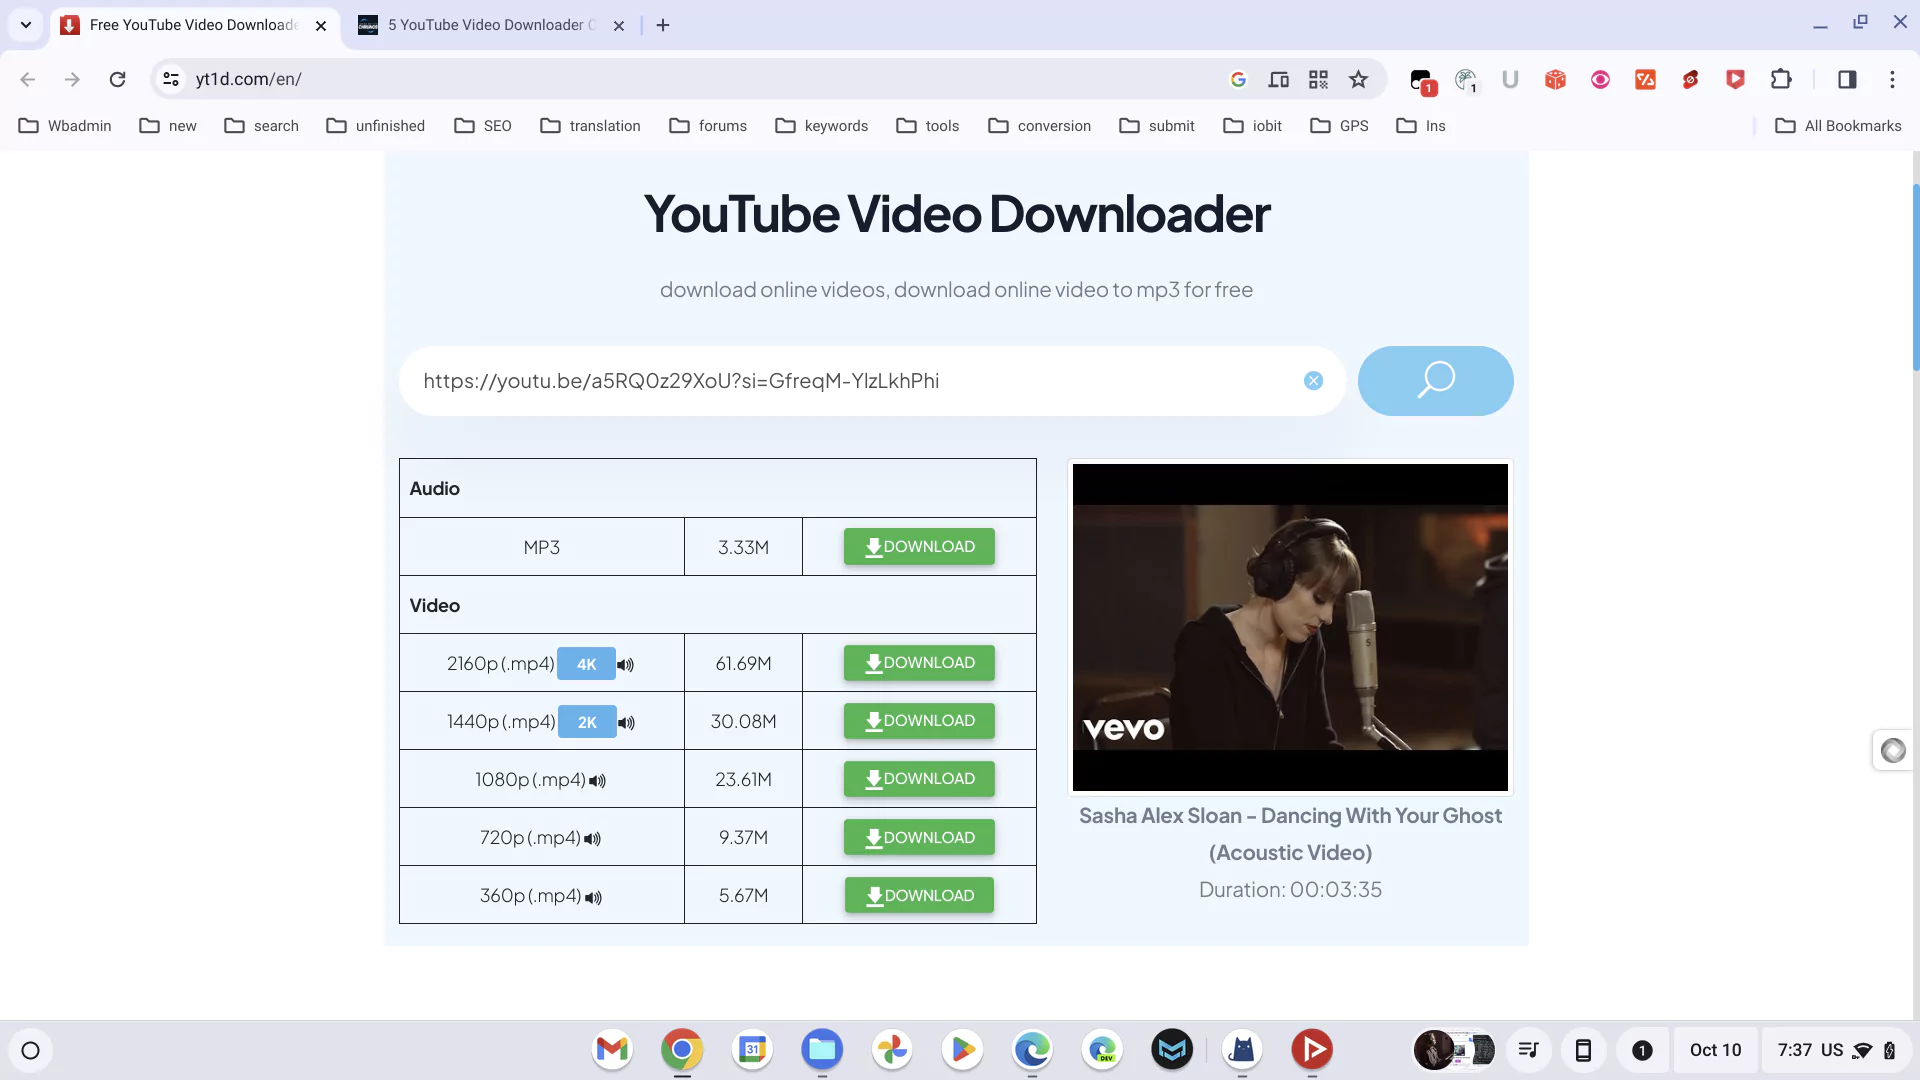Click the send-to-devices icon
This screenshot has width=1920, height=1080.
coord(1279,79)
